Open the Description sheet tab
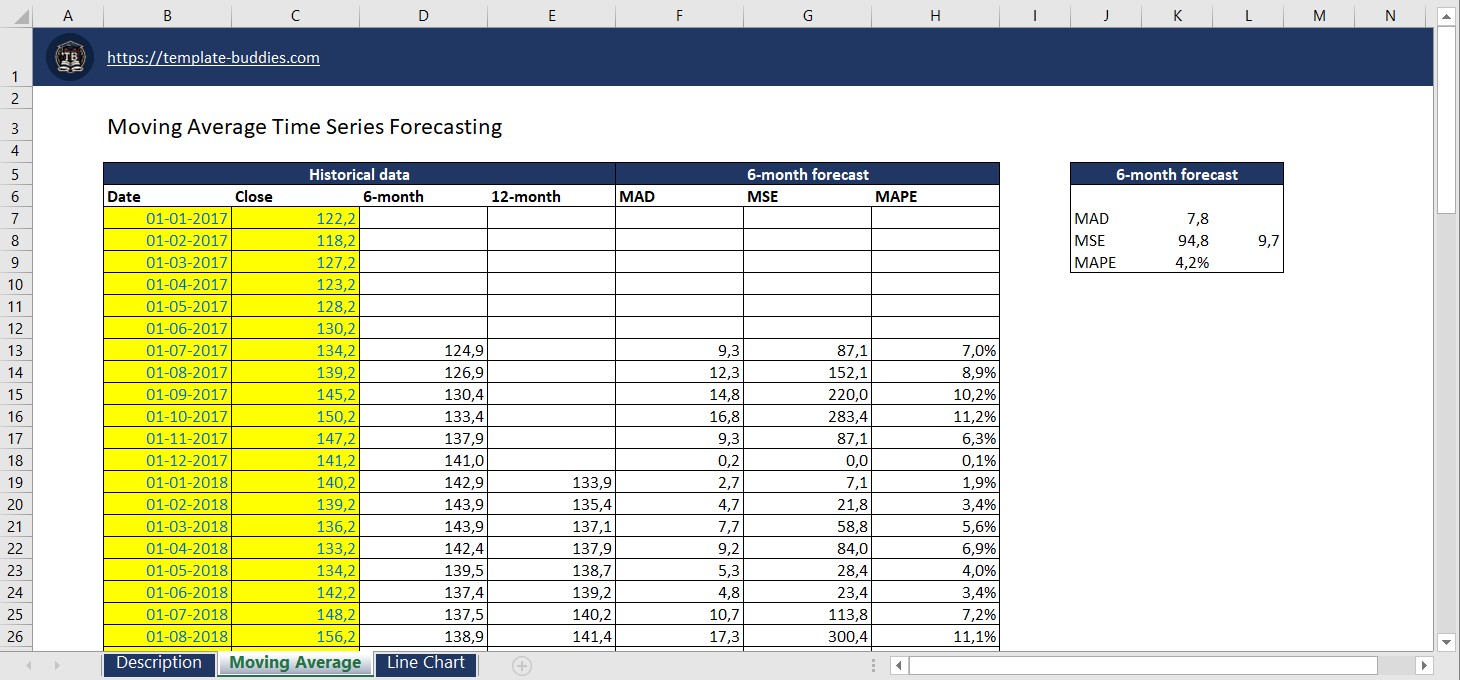Screen dimensions: 1460x680 point(159,663)
